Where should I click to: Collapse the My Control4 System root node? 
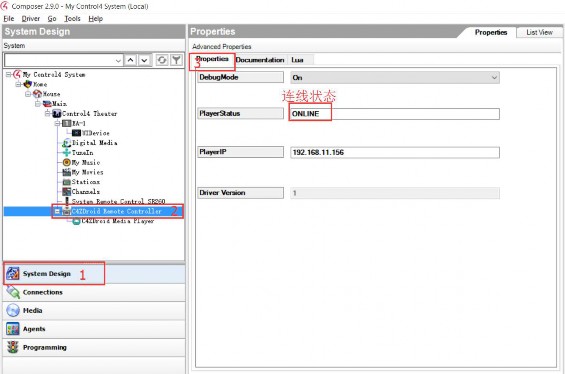click(x=8, y=75)
